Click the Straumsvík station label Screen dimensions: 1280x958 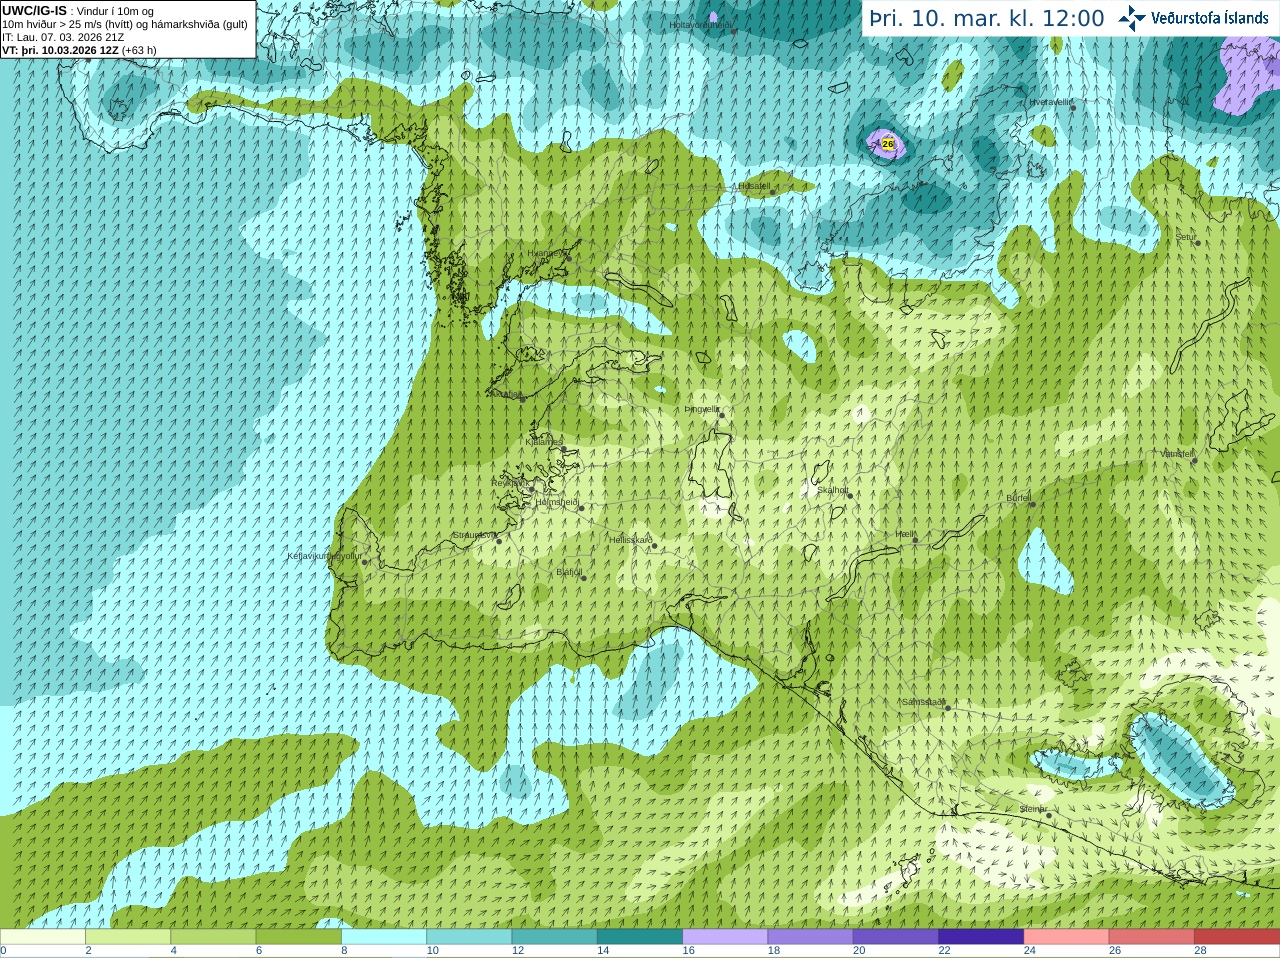[474, 535]
